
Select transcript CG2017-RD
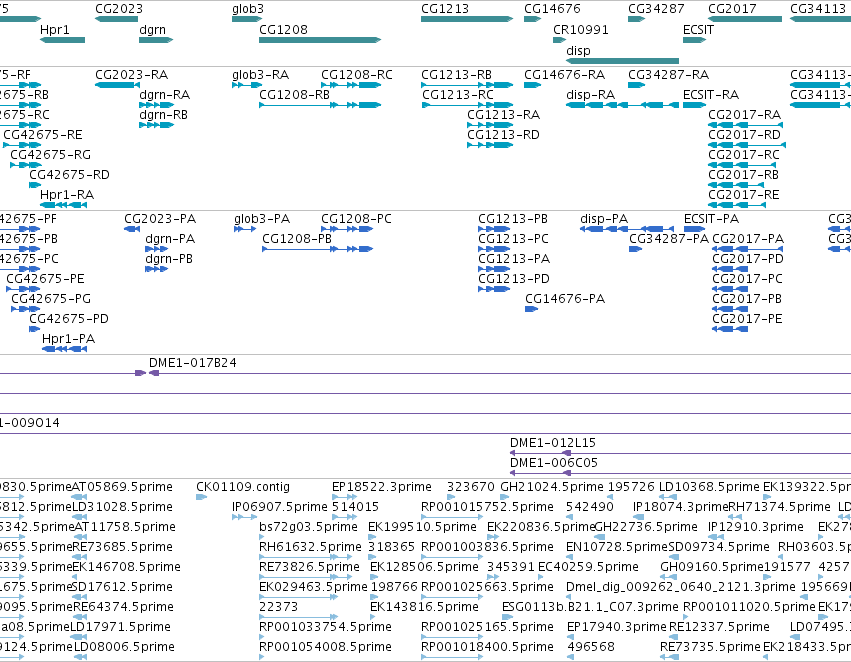point(745,135)
